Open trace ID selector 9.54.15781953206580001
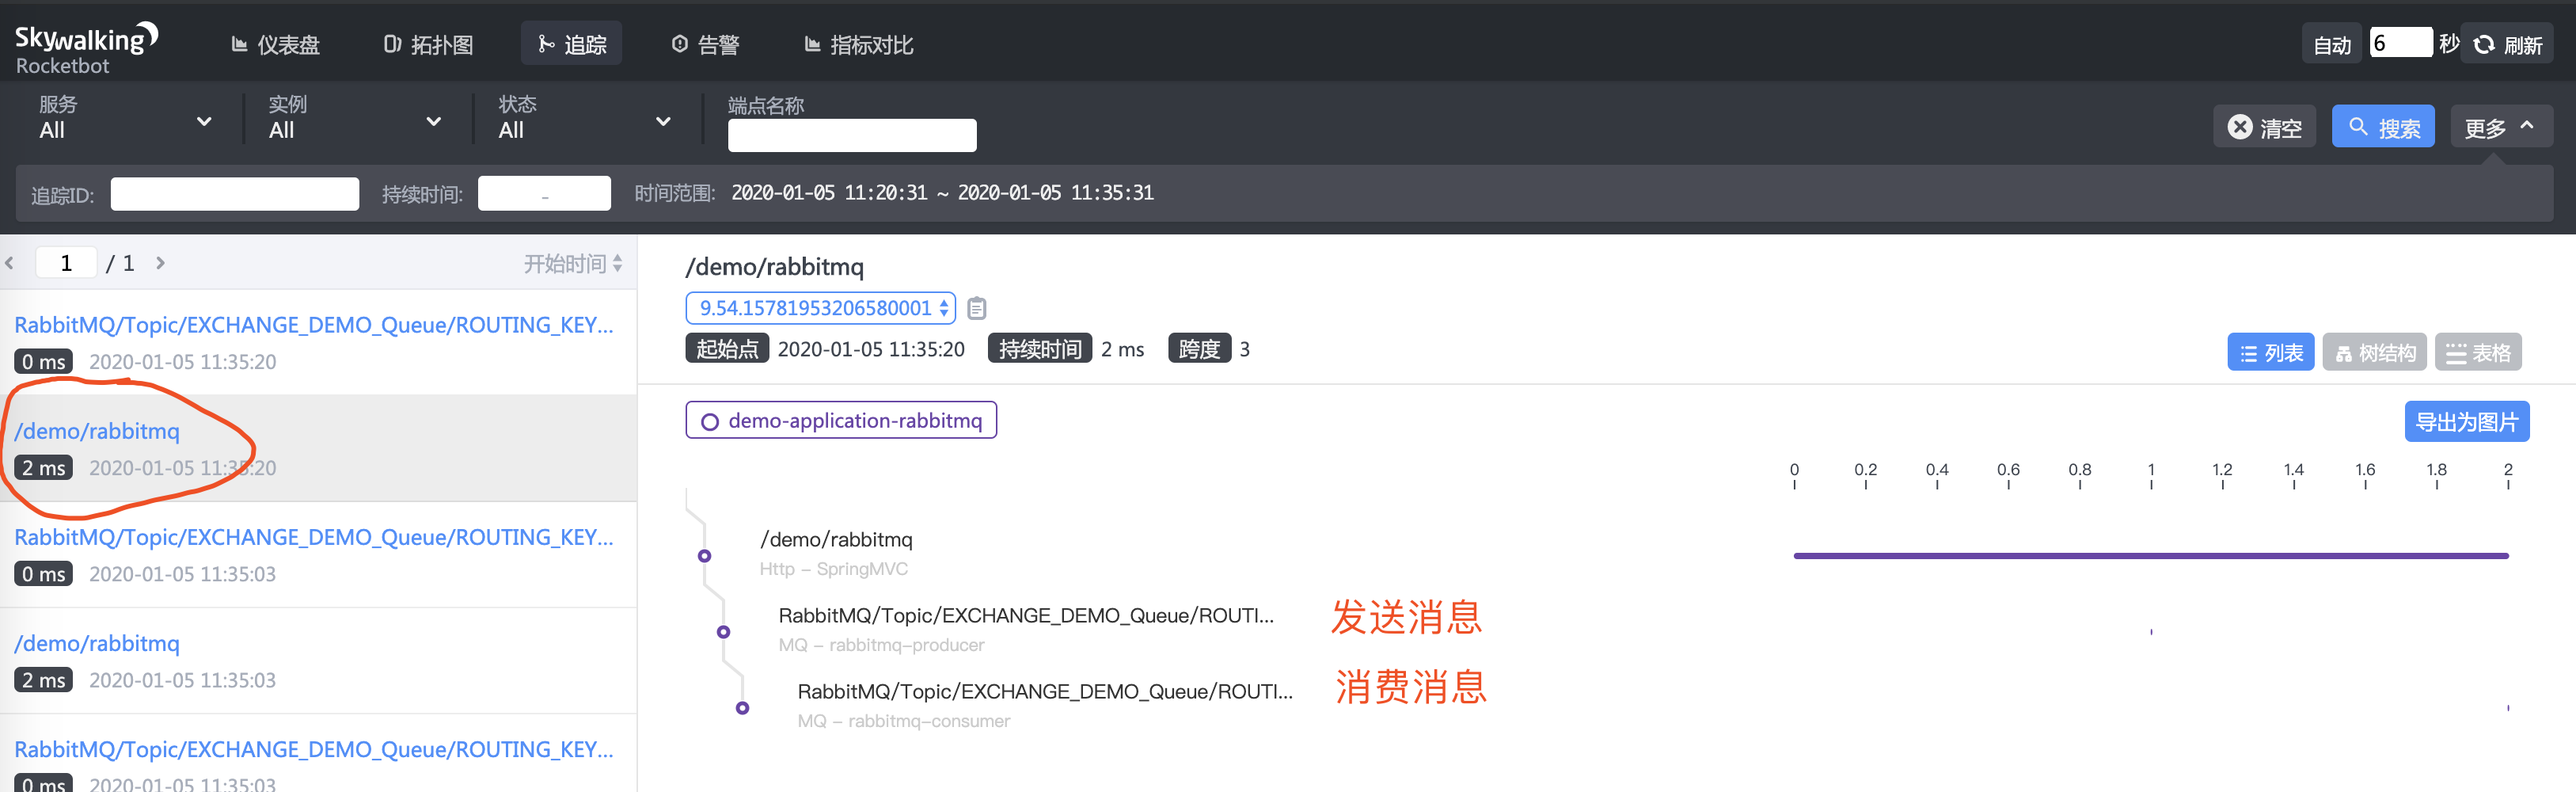Image resolution: width=2576 pixels, height=792 pixels. coord(821,308)
